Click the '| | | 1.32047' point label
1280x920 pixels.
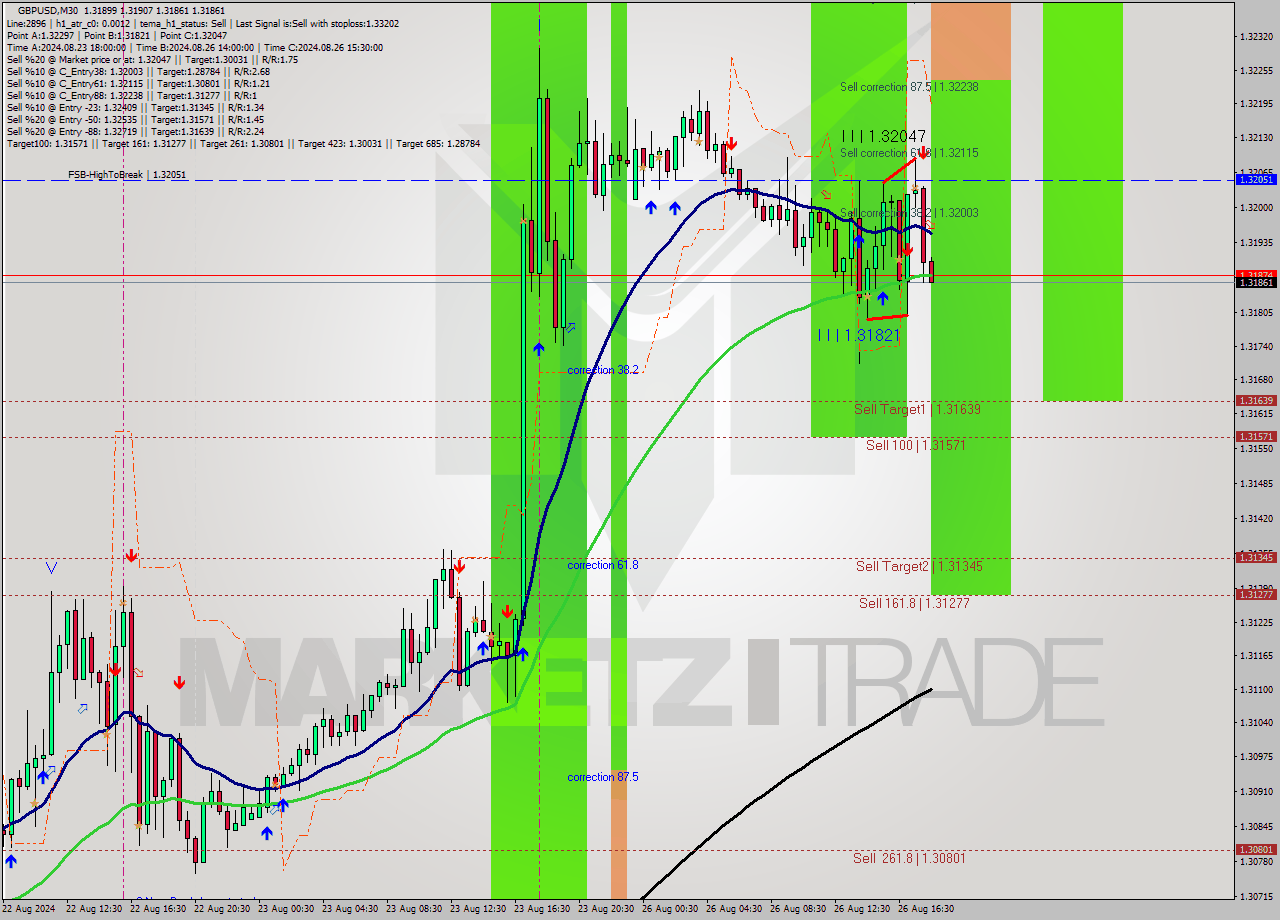click(883, 136)
